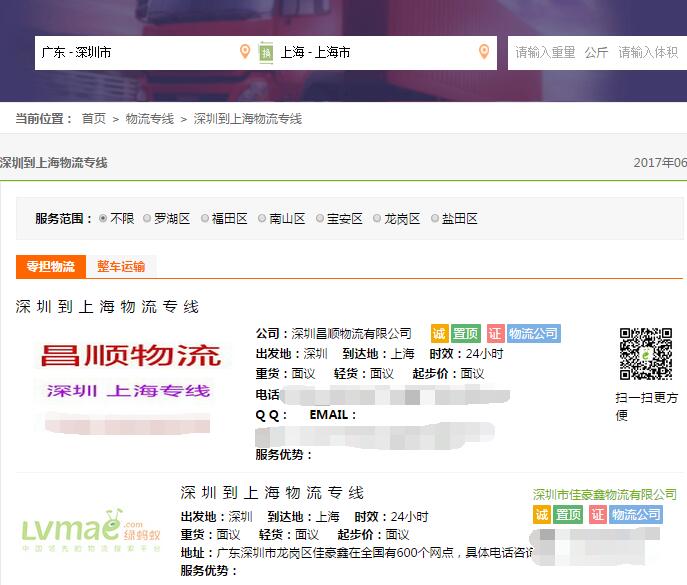The width and height of the screenshot is (687, 585).
Task: Click the weight input 请输入重里
Action: coord(545,53)
